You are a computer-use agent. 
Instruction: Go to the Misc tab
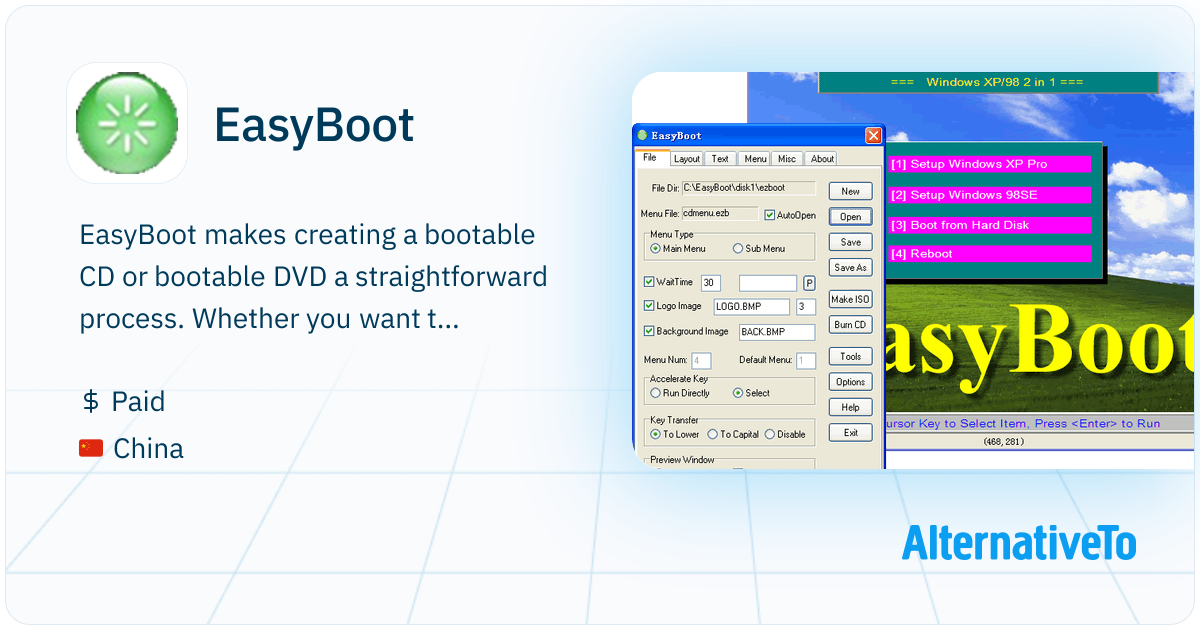(787, 159)
